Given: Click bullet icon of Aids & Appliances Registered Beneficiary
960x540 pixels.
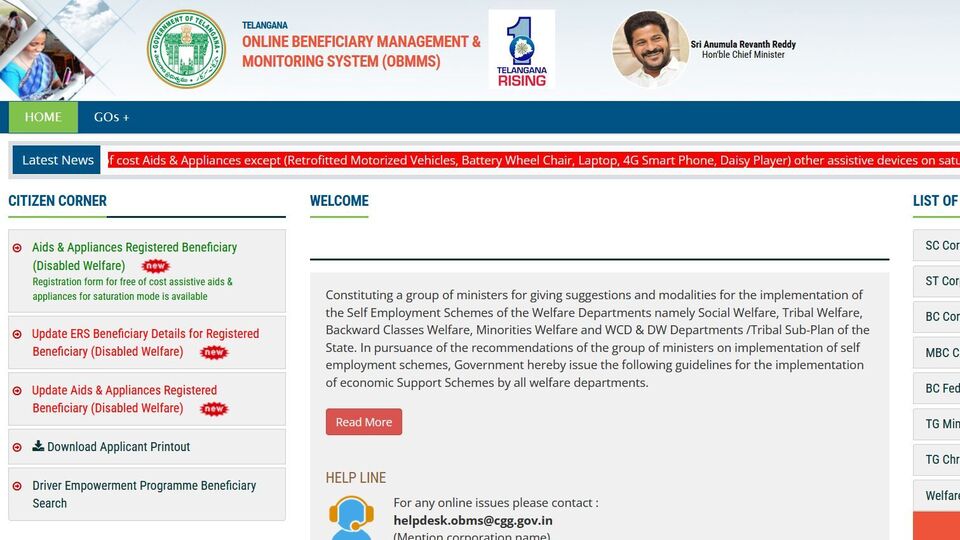Looking at the screenshot, I should [17, 248].
